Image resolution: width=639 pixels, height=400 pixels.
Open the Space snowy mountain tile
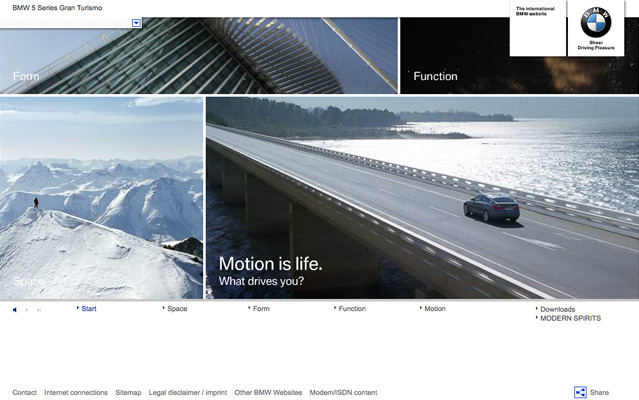101,198
